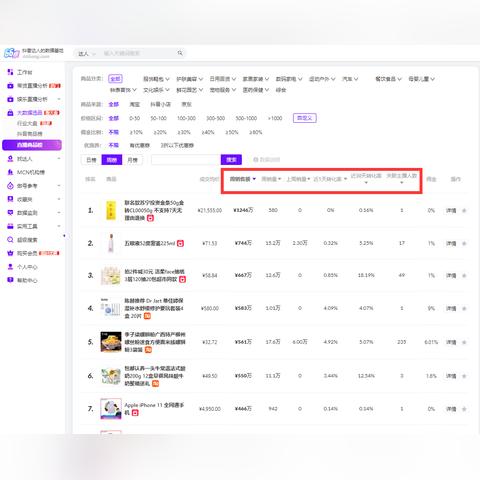Select the >1000 price range filter
The image size is (480, 480).
click(275, 118)
